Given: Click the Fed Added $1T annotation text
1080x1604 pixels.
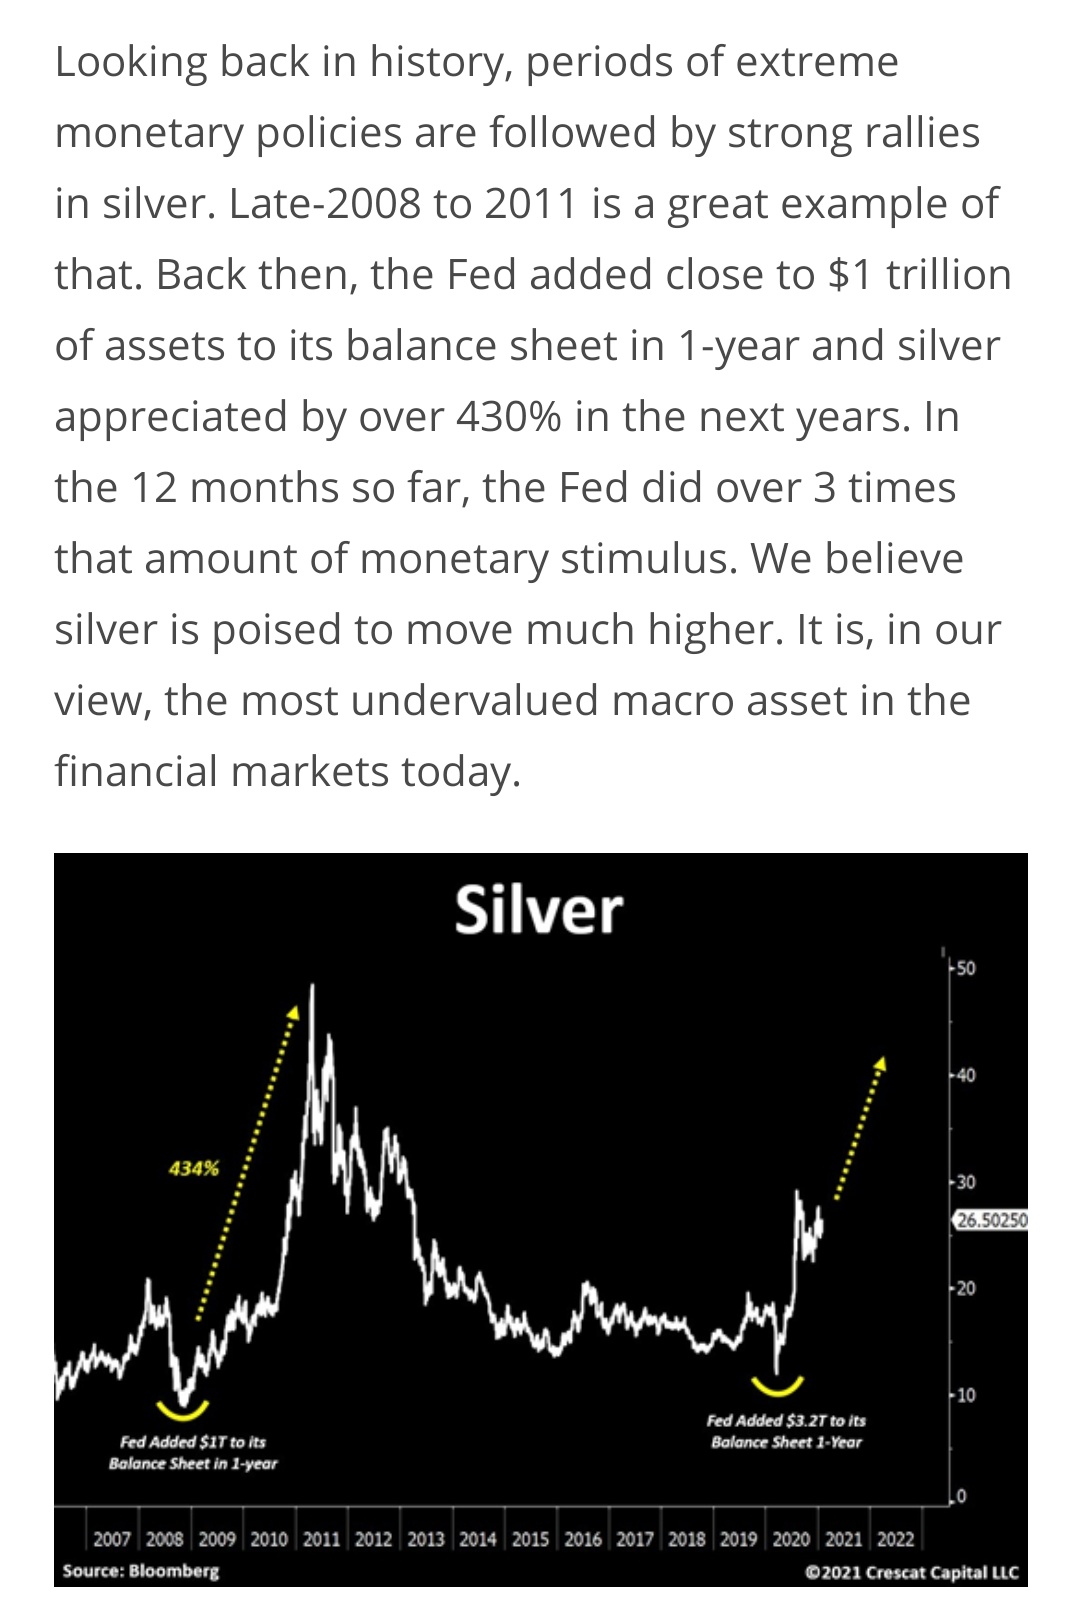Looking at the screenshot, I should click(x=193, y=1452).
